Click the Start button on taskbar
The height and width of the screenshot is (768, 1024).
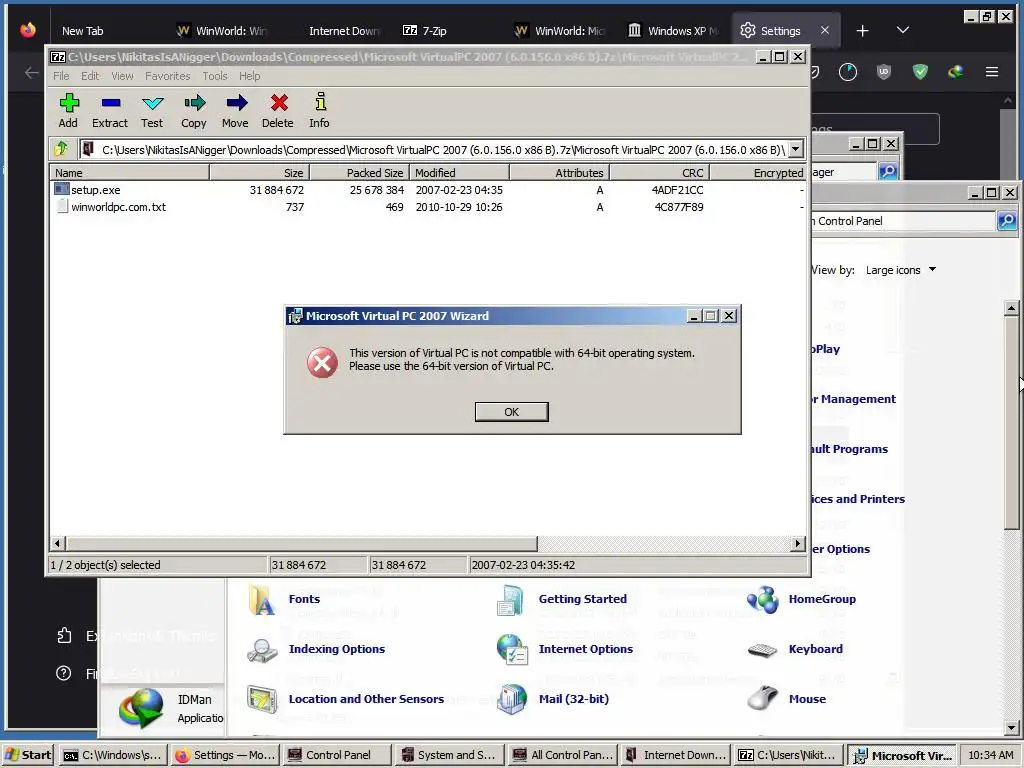28,755
